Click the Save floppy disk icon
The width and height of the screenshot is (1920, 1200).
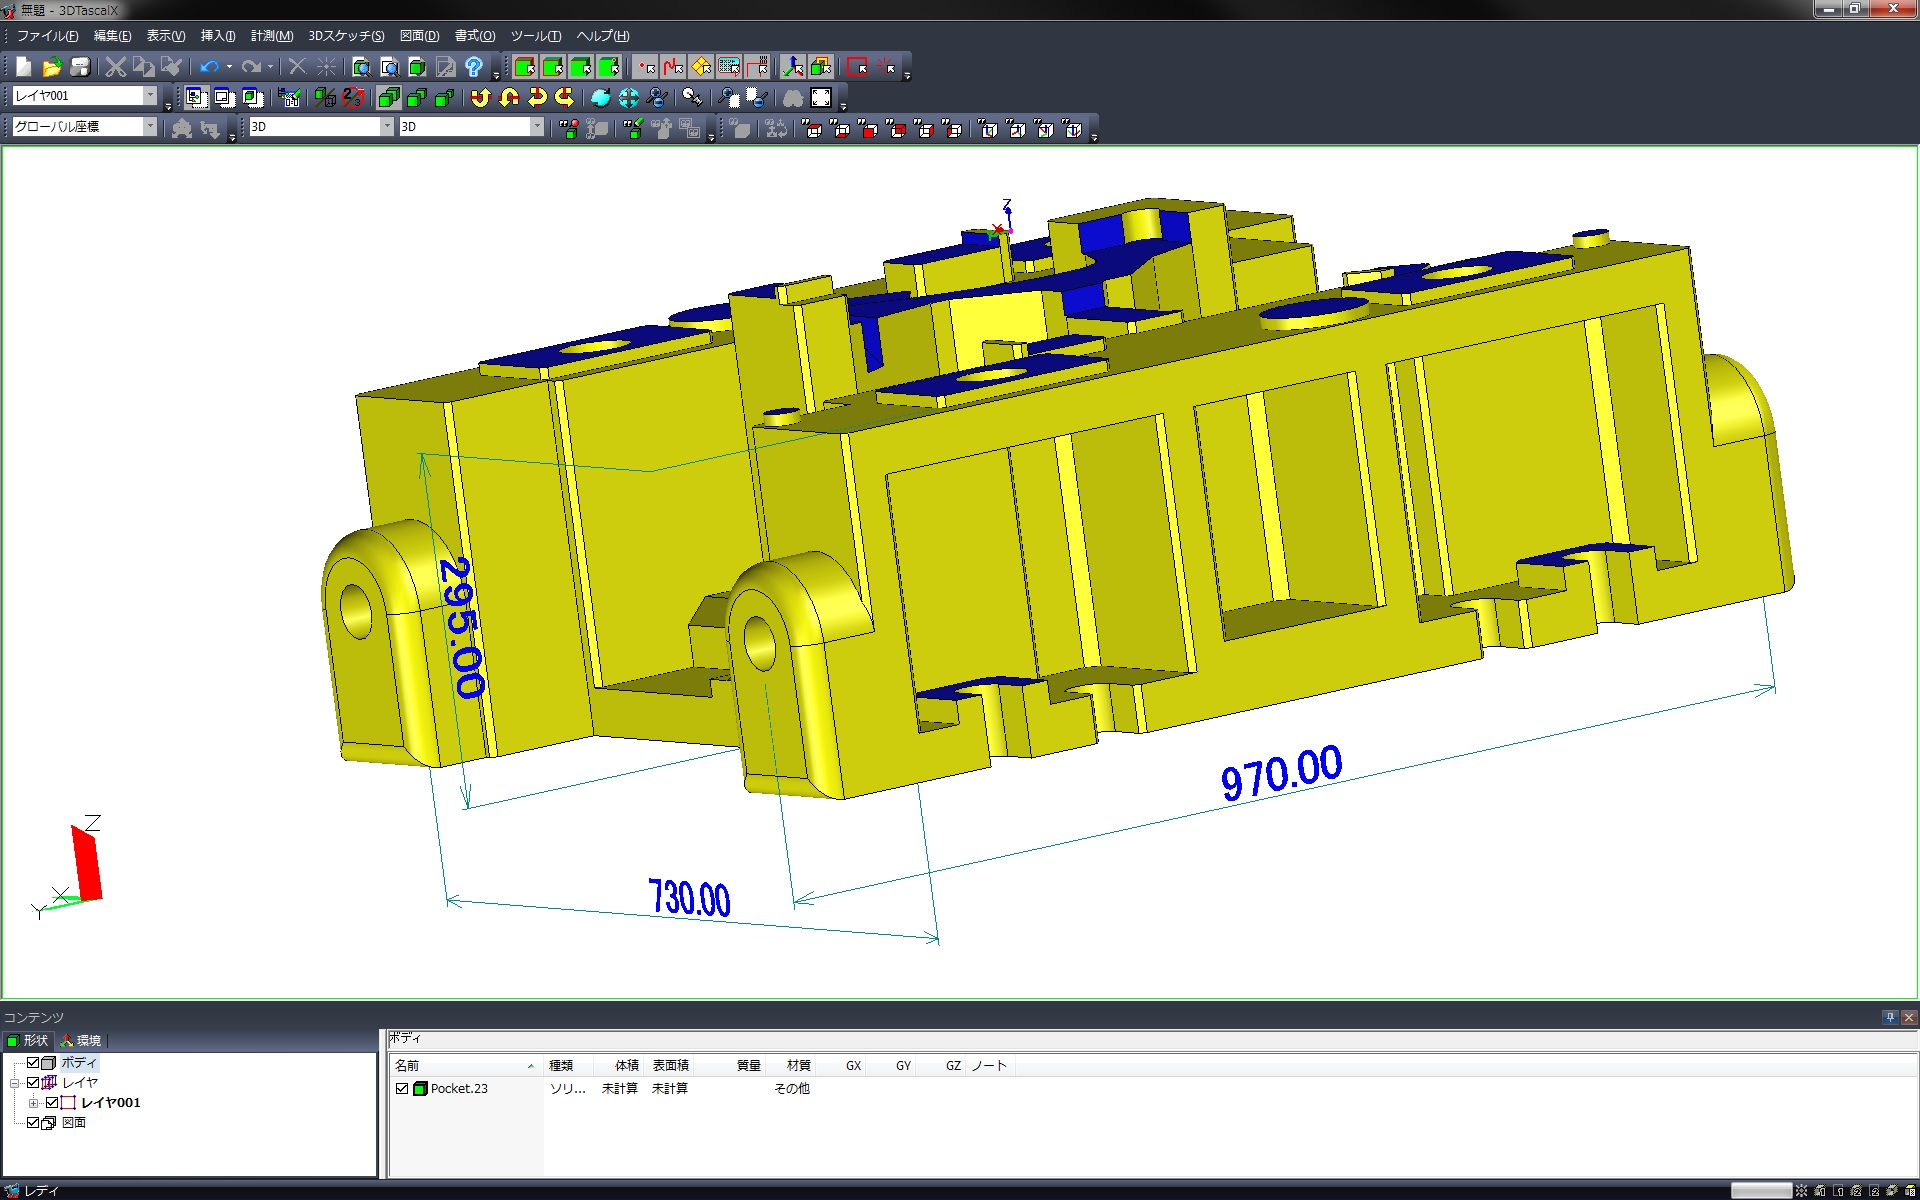point(80,67)
